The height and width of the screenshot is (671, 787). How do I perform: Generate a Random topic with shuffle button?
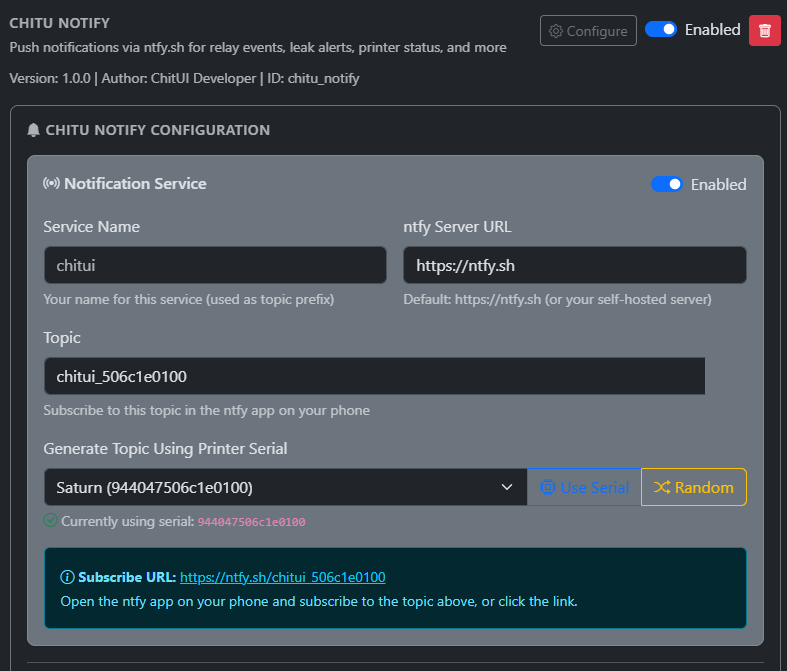point(693,487)
